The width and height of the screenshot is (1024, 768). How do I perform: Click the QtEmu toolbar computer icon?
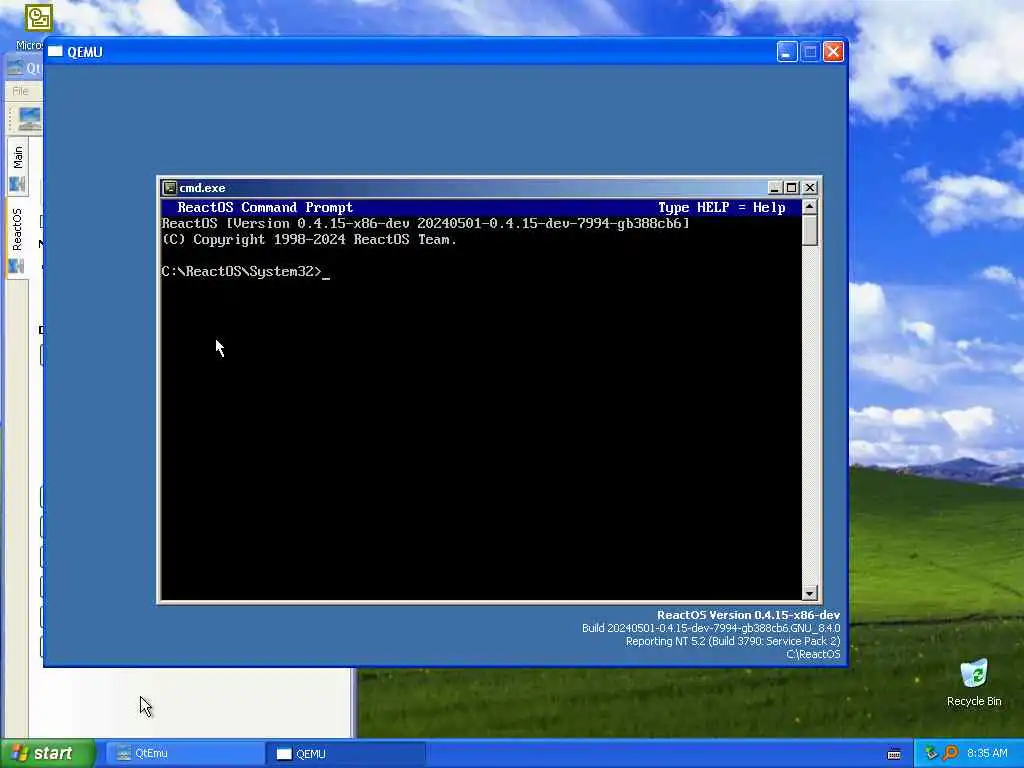(x=29, y=119)
